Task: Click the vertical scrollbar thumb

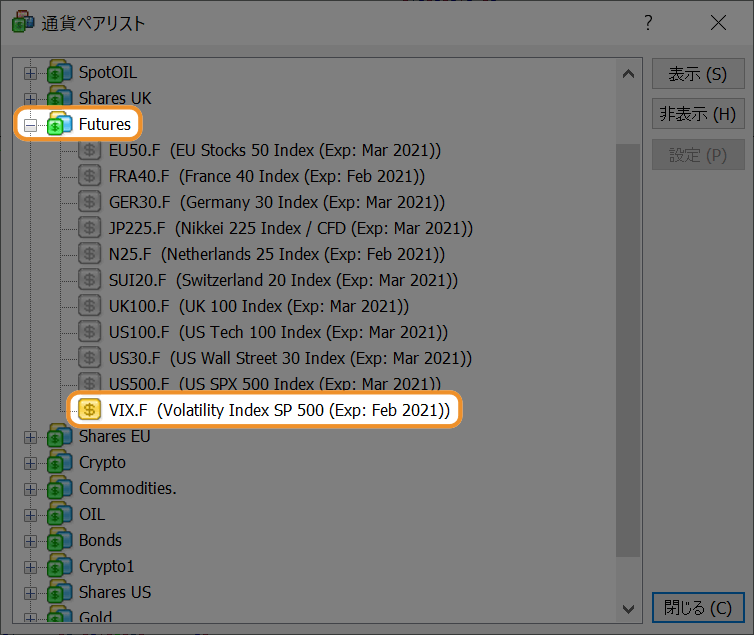Action: [x=628, y=350]
